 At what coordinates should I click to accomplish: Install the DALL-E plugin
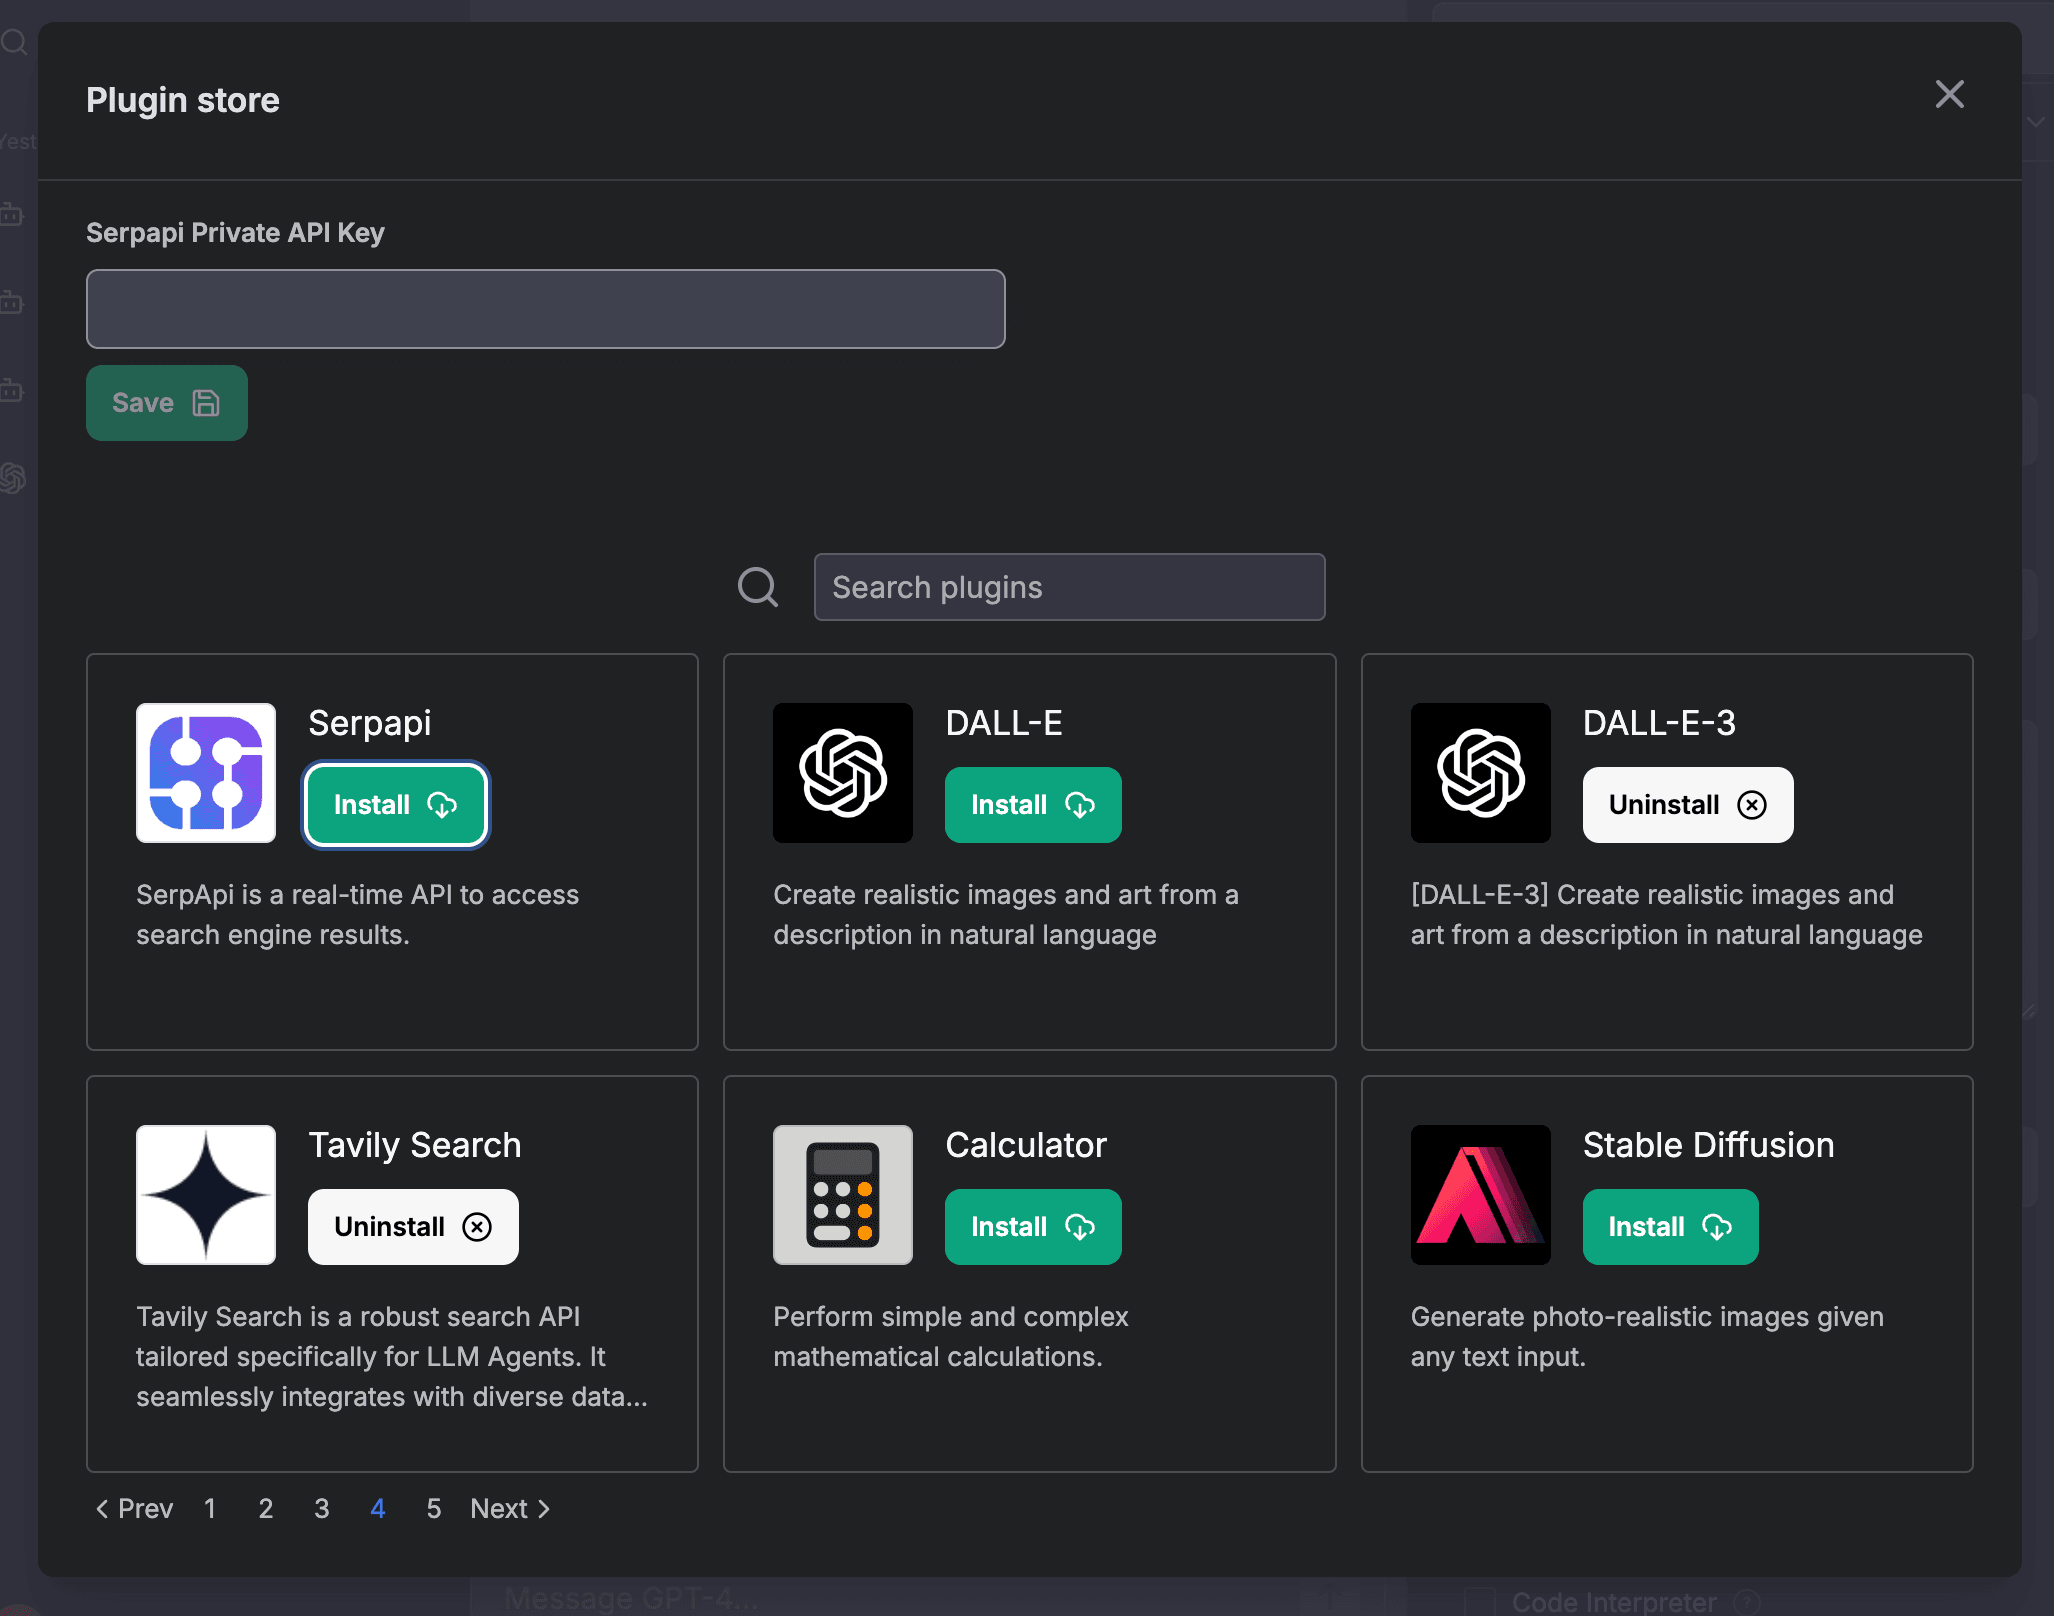coord(1033,805)
